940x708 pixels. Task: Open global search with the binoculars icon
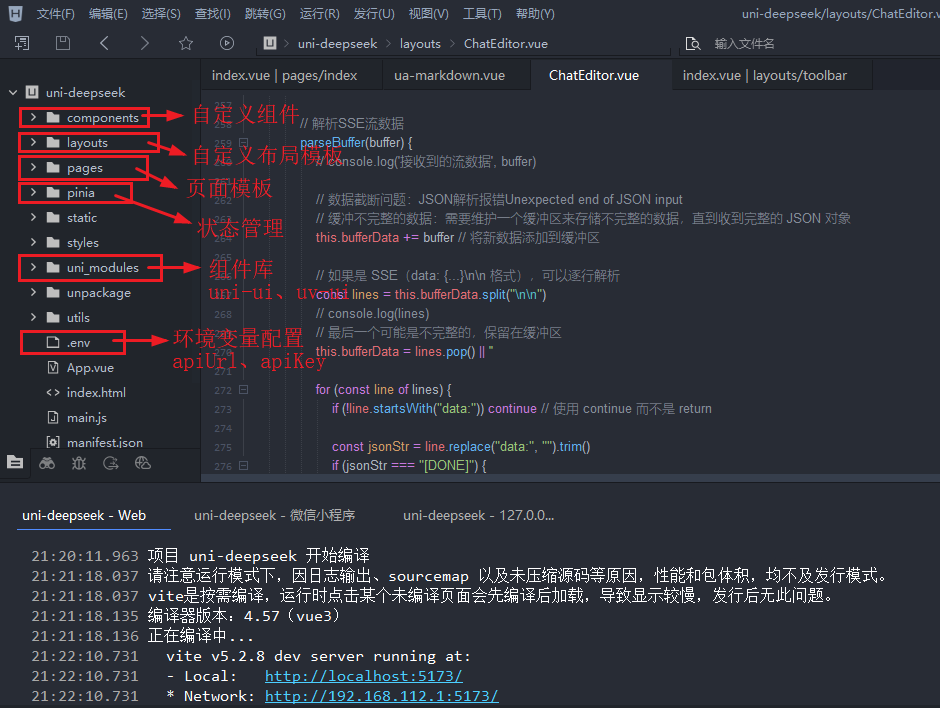click(x=46, y=463)
